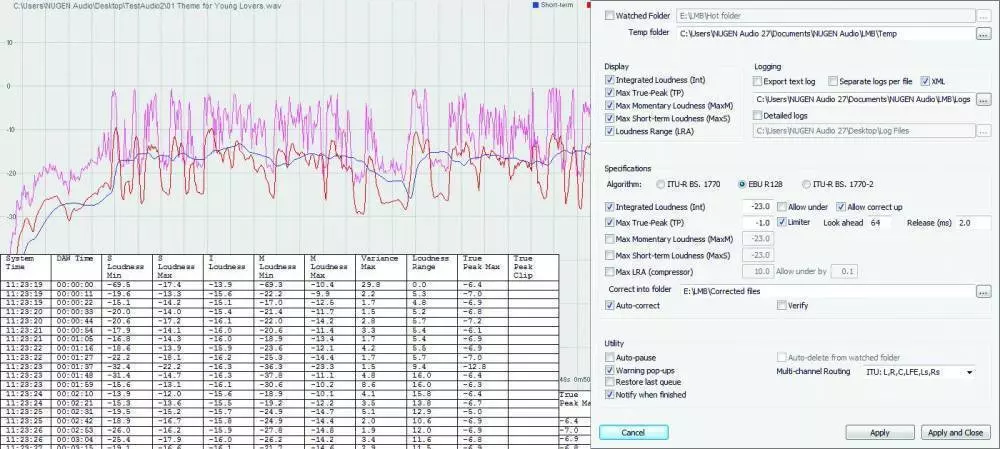This screenshot has width=1000, height=449.
Task: Click Apply and Close
Action: (x=955, y=432)
